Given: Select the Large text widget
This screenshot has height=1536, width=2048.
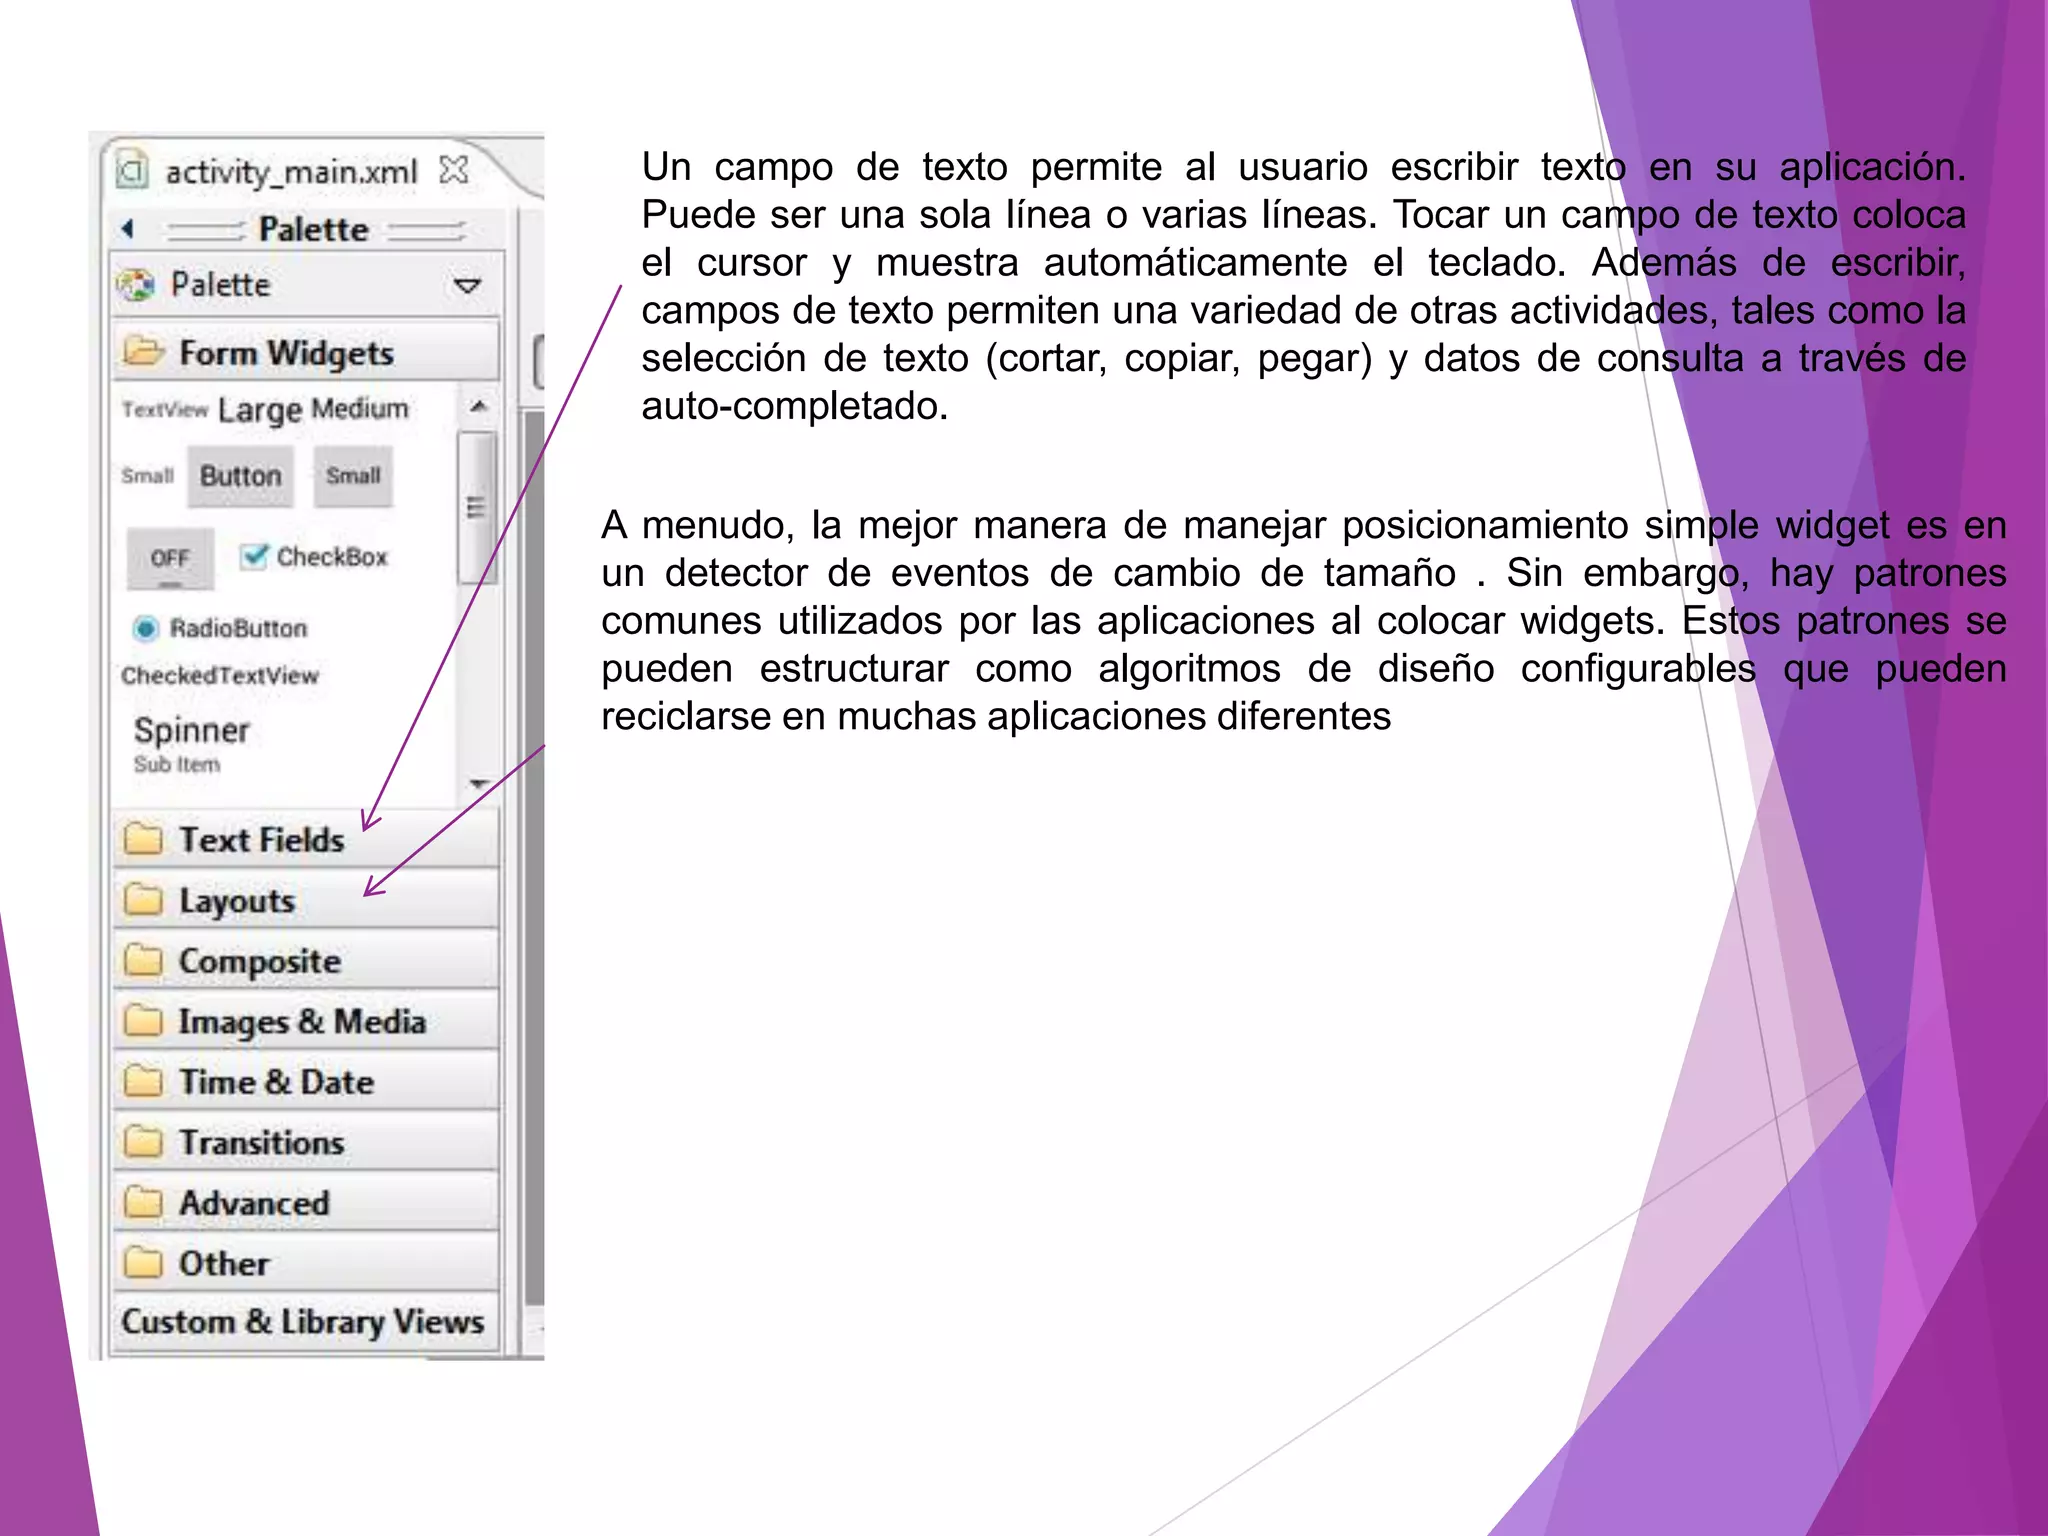Looking at the screenshot, I should click(x=259, y=410).
